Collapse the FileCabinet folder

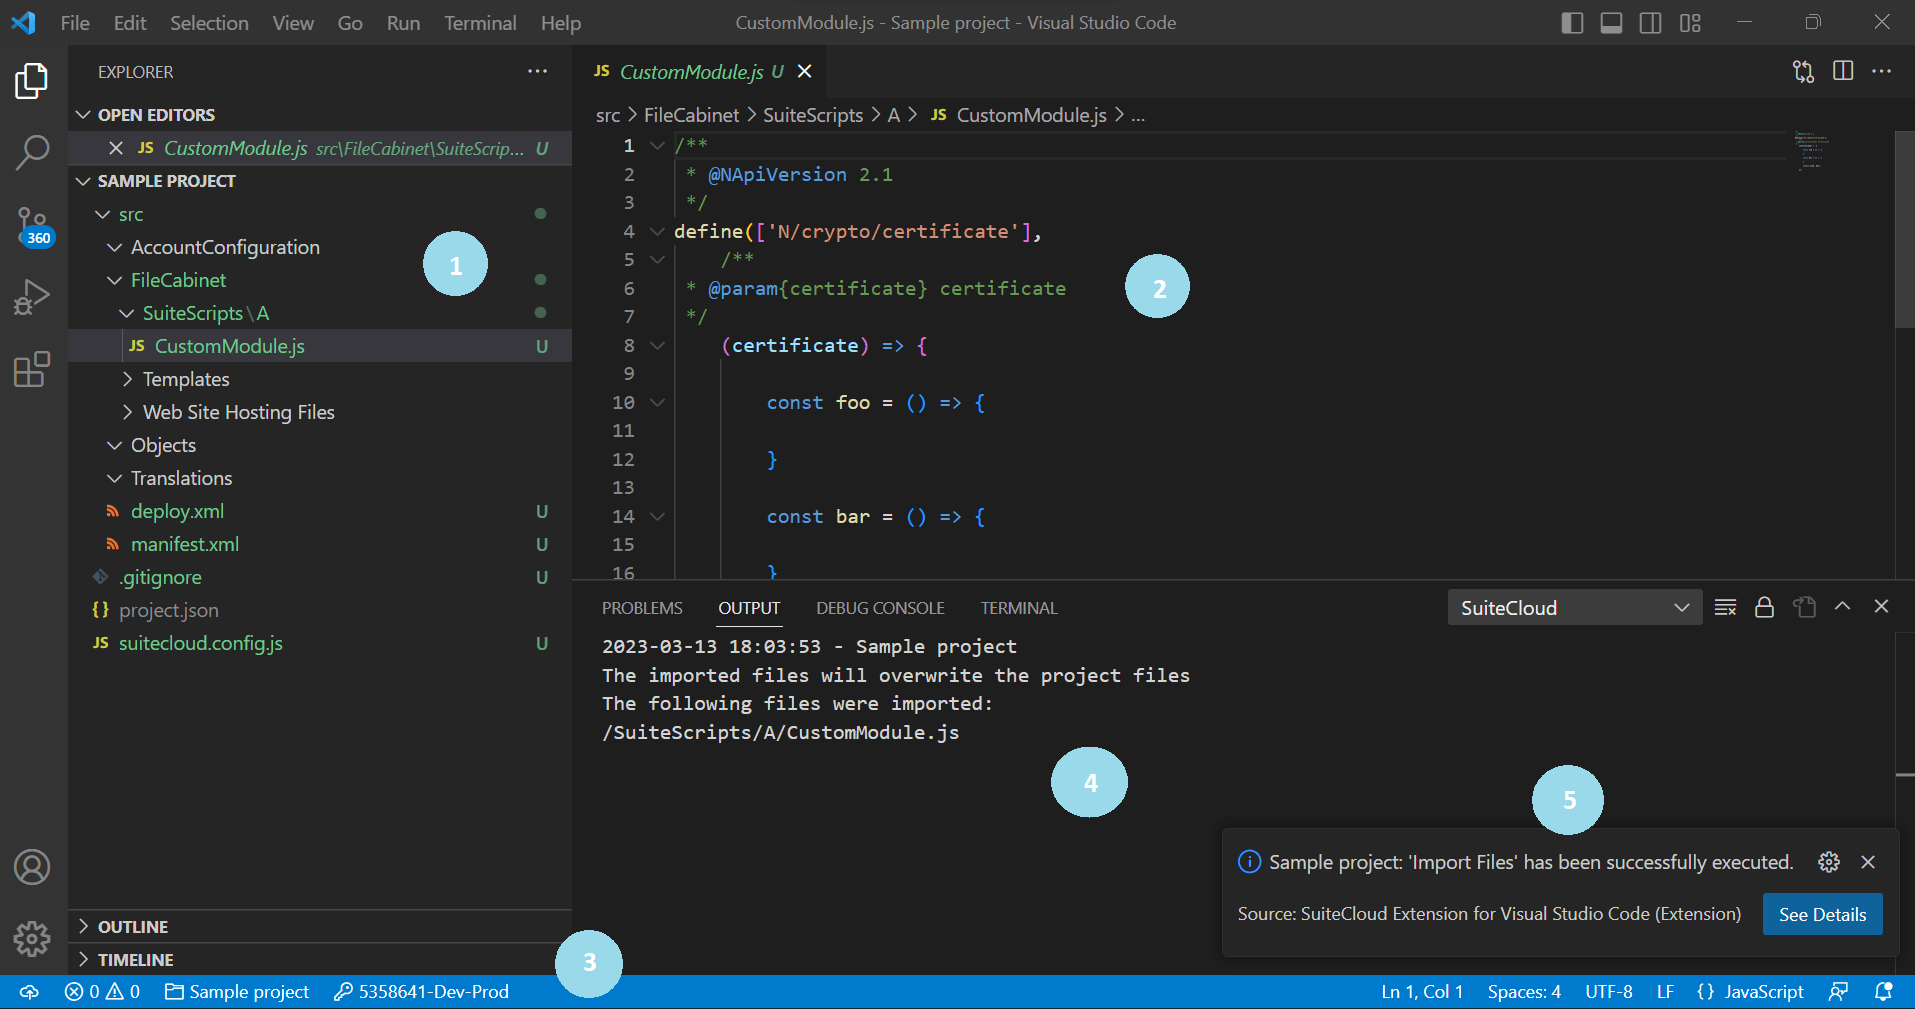click(114, 280)
